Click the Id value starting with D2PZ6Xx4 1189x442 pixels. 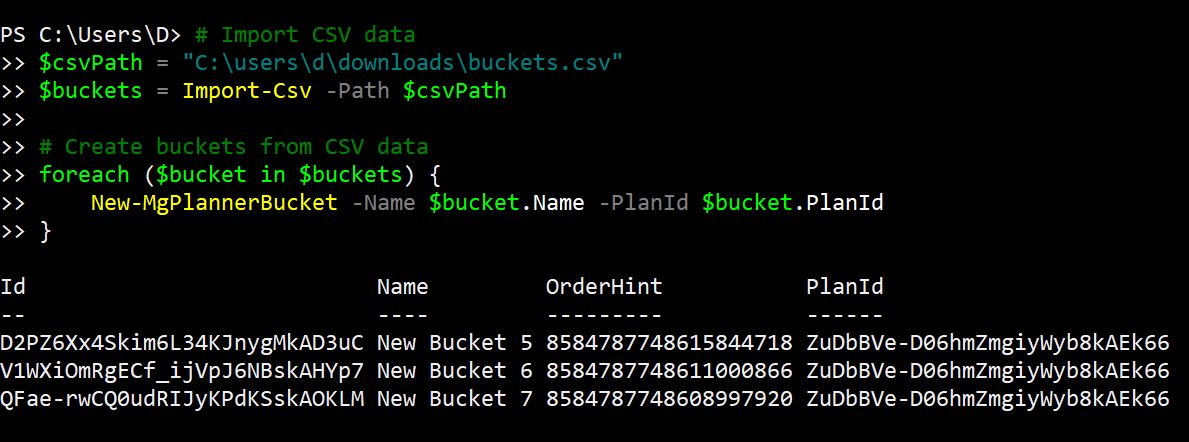(182, 343)
